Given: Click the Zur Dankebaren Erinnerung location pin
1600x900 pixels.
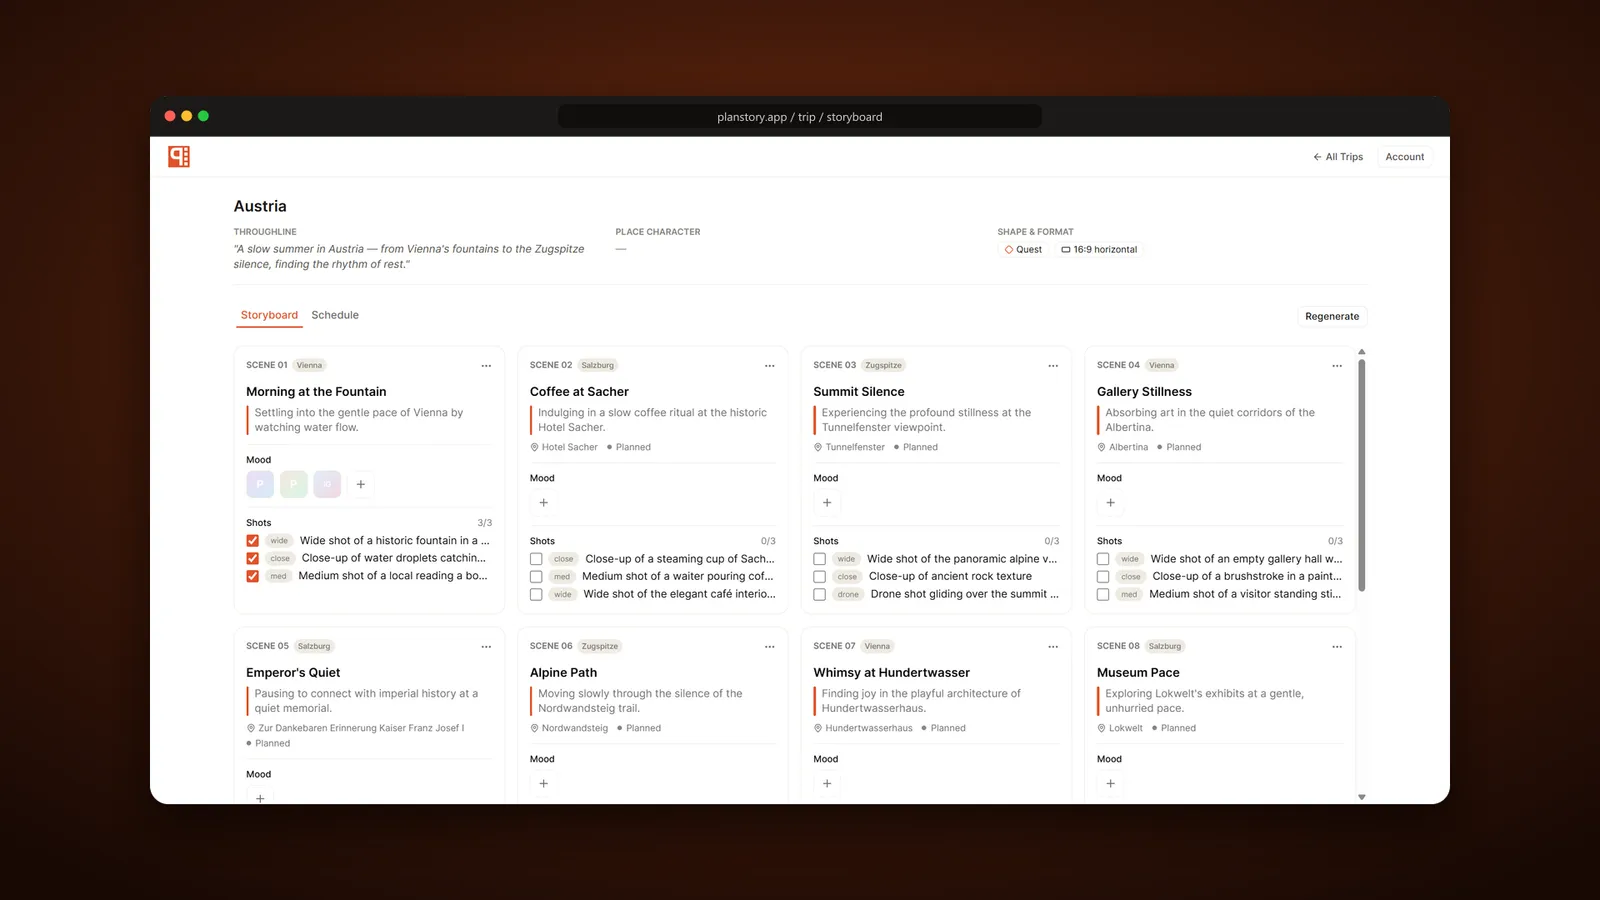Looking at the screenshot, I should [251, 729].
